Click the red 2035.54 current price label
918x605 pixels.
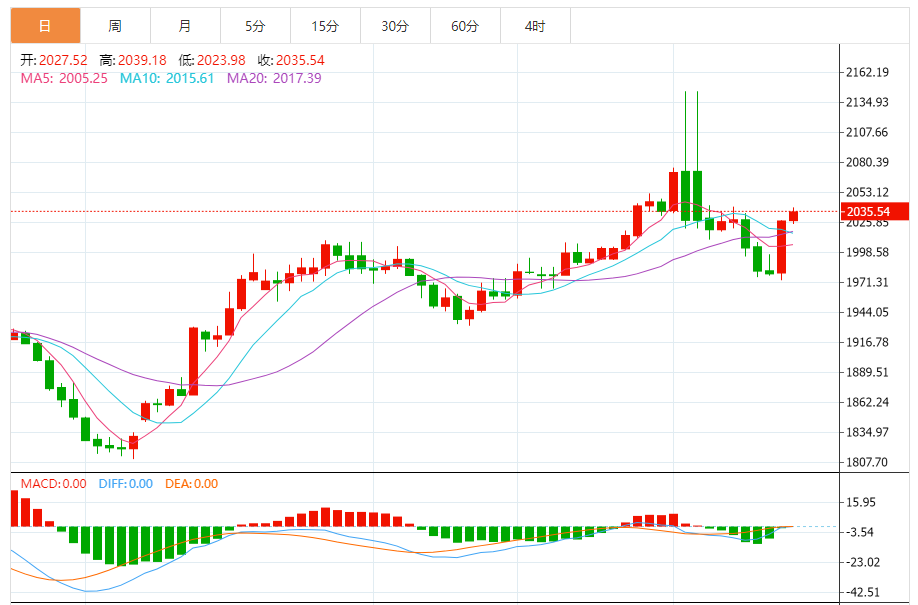coord(875,211)
